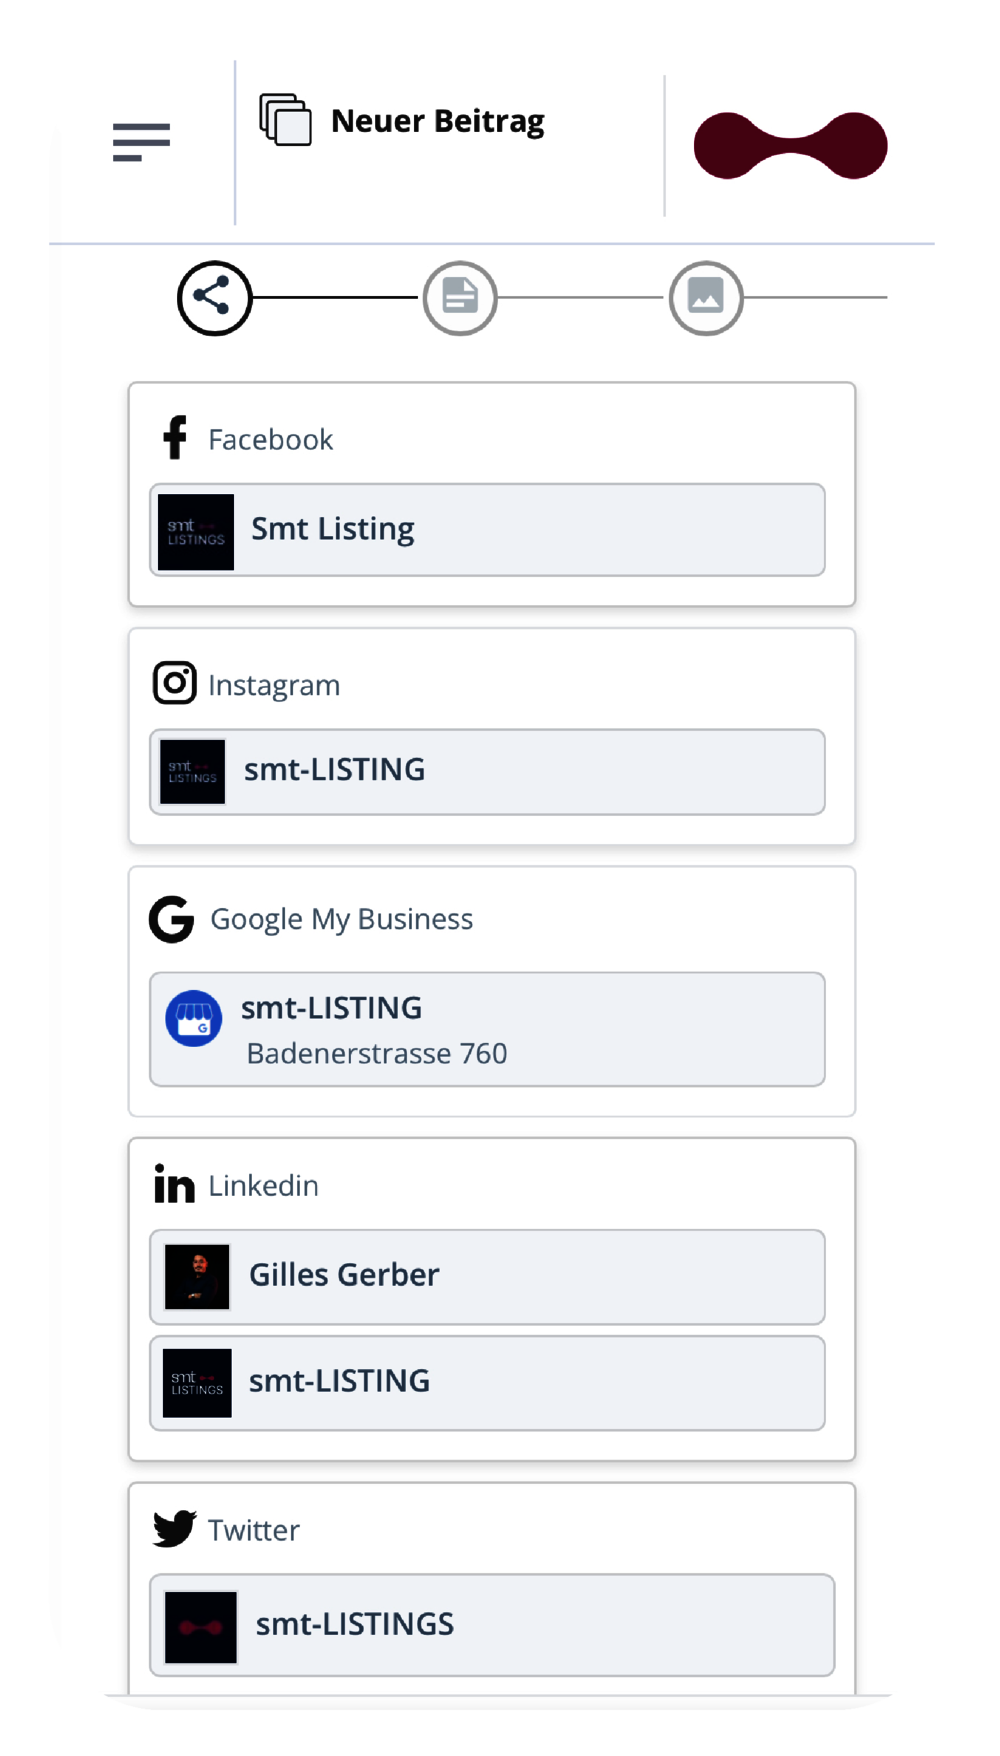Click the Instagram logo icon
Screen dimensions: 1000x1756
tap(174, 683)
